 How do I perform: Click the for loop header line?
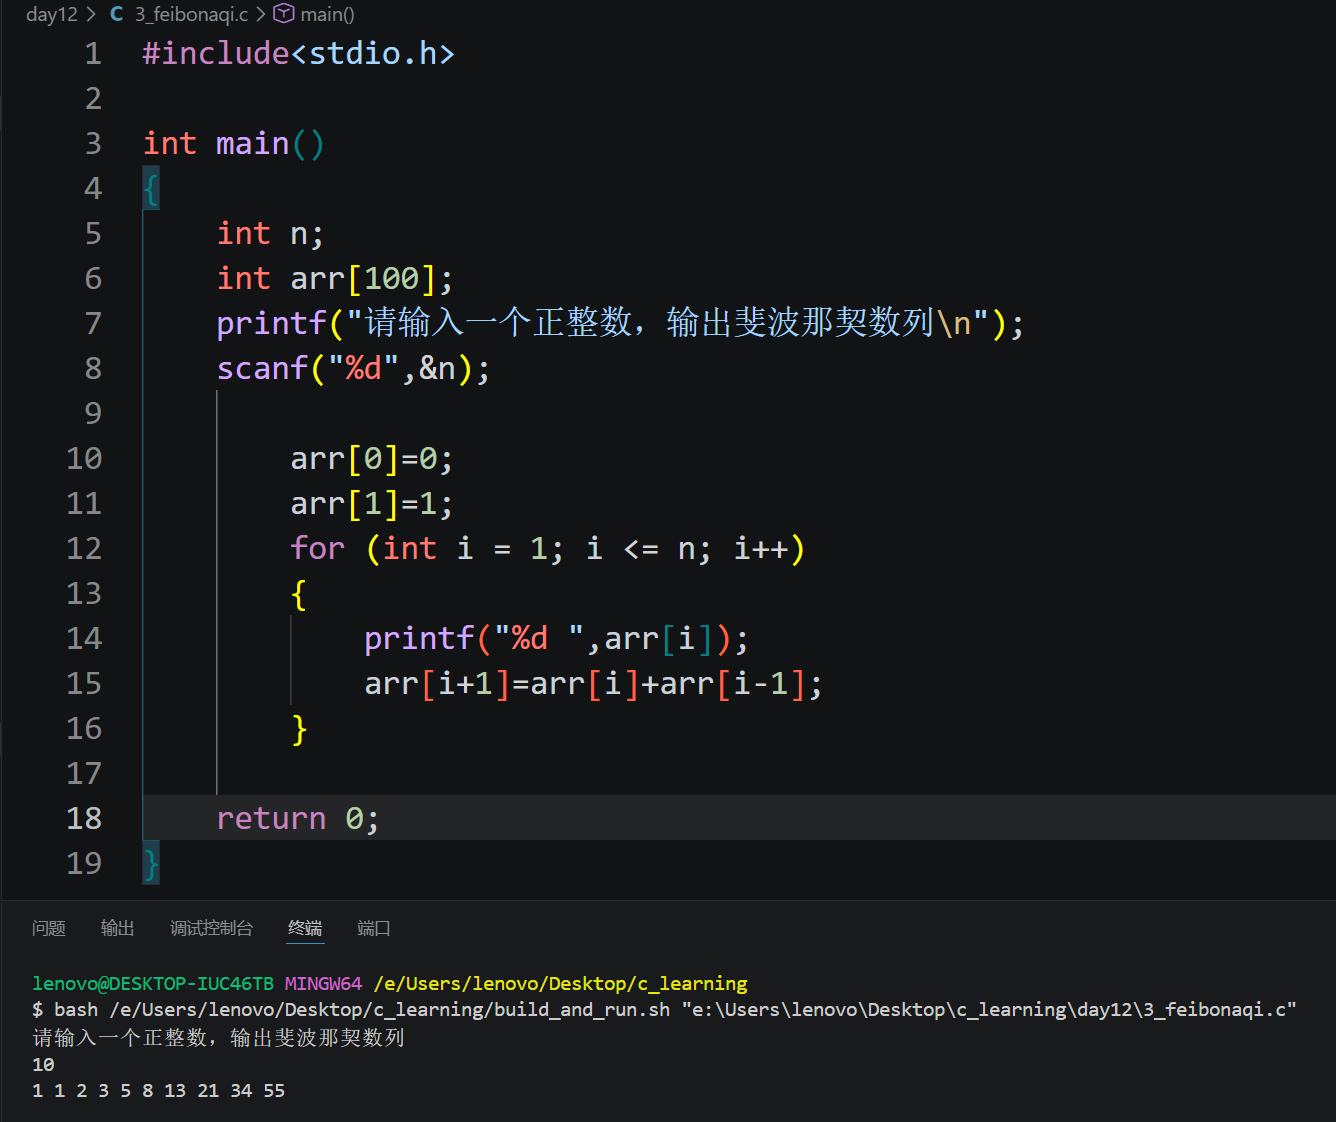tap(547, 548)
